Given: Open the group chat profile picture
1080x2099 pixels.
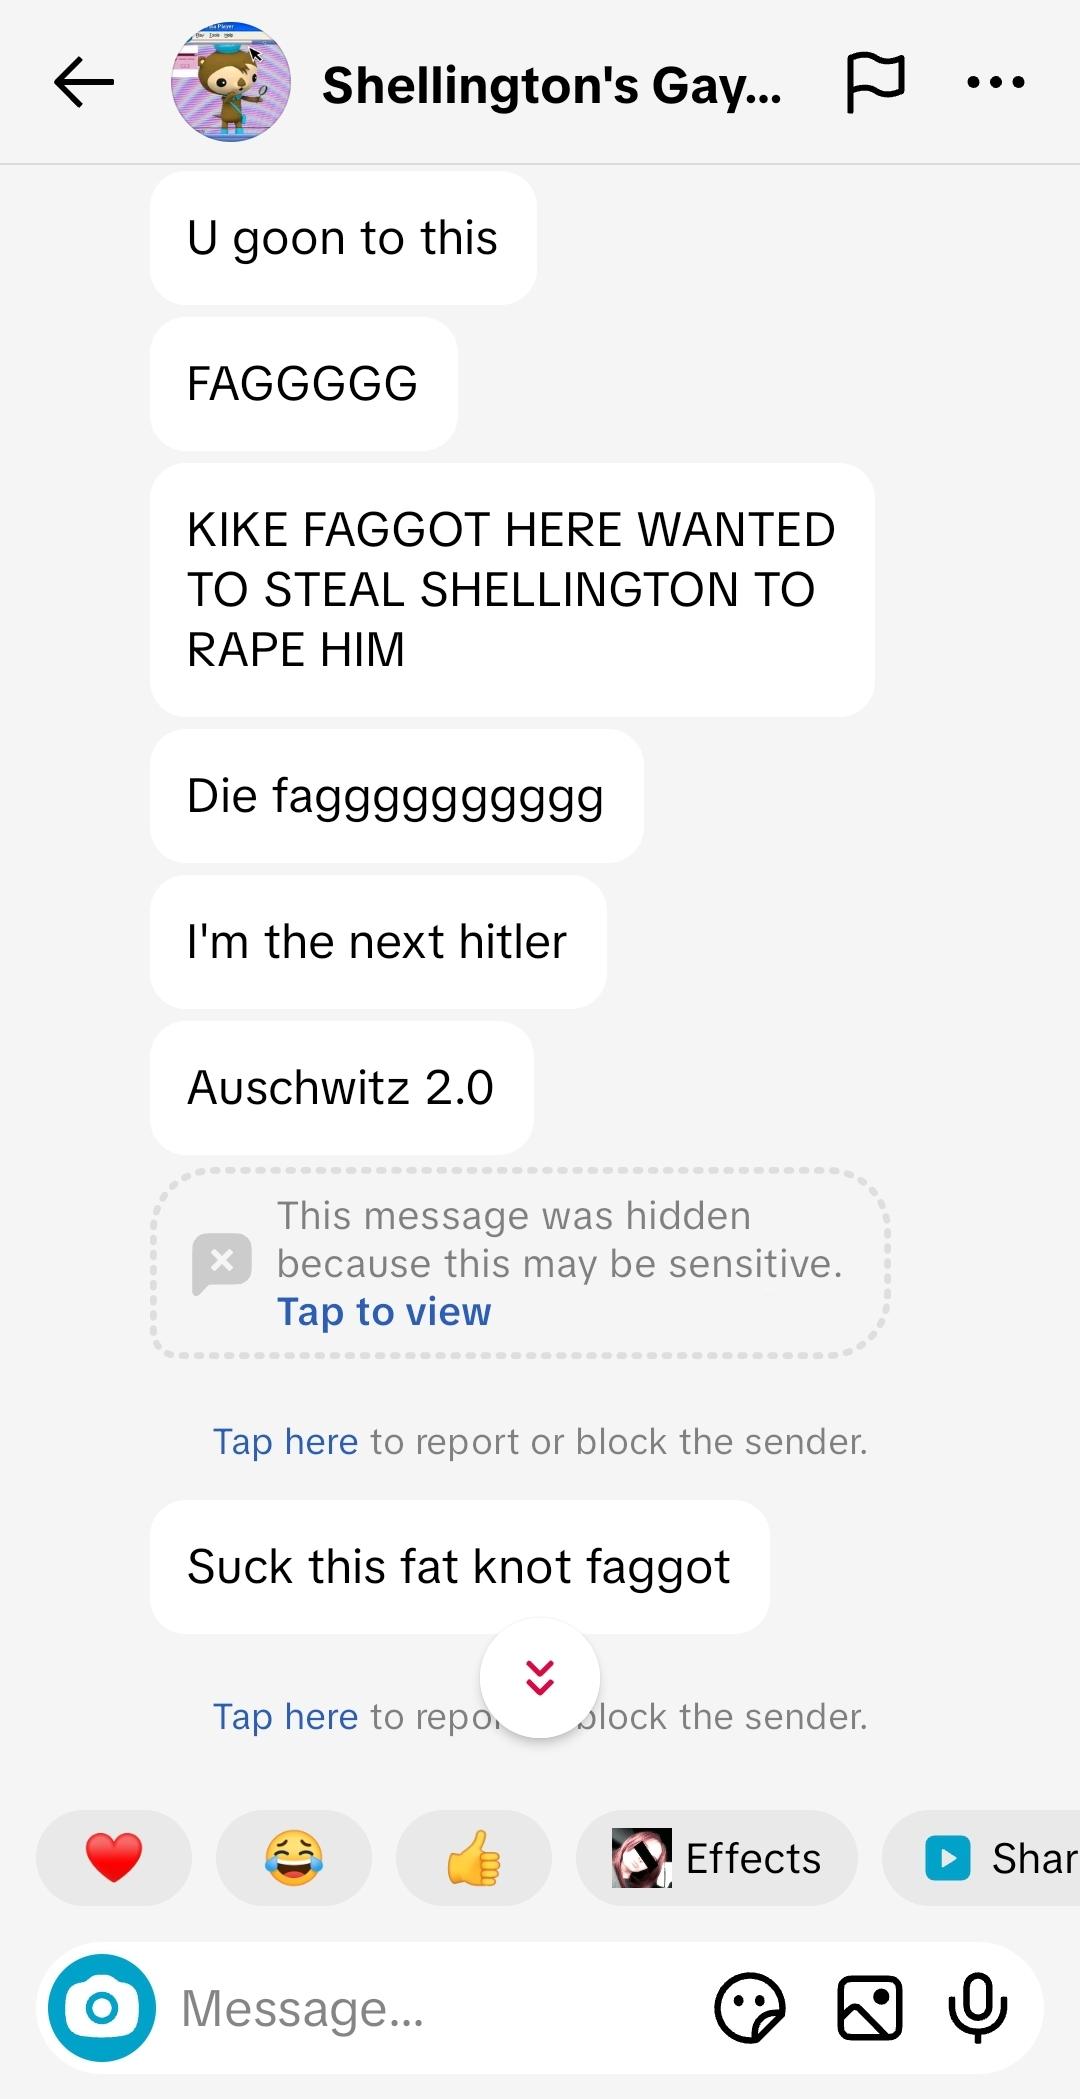Looking at the screenshot, I should (231, 82).
